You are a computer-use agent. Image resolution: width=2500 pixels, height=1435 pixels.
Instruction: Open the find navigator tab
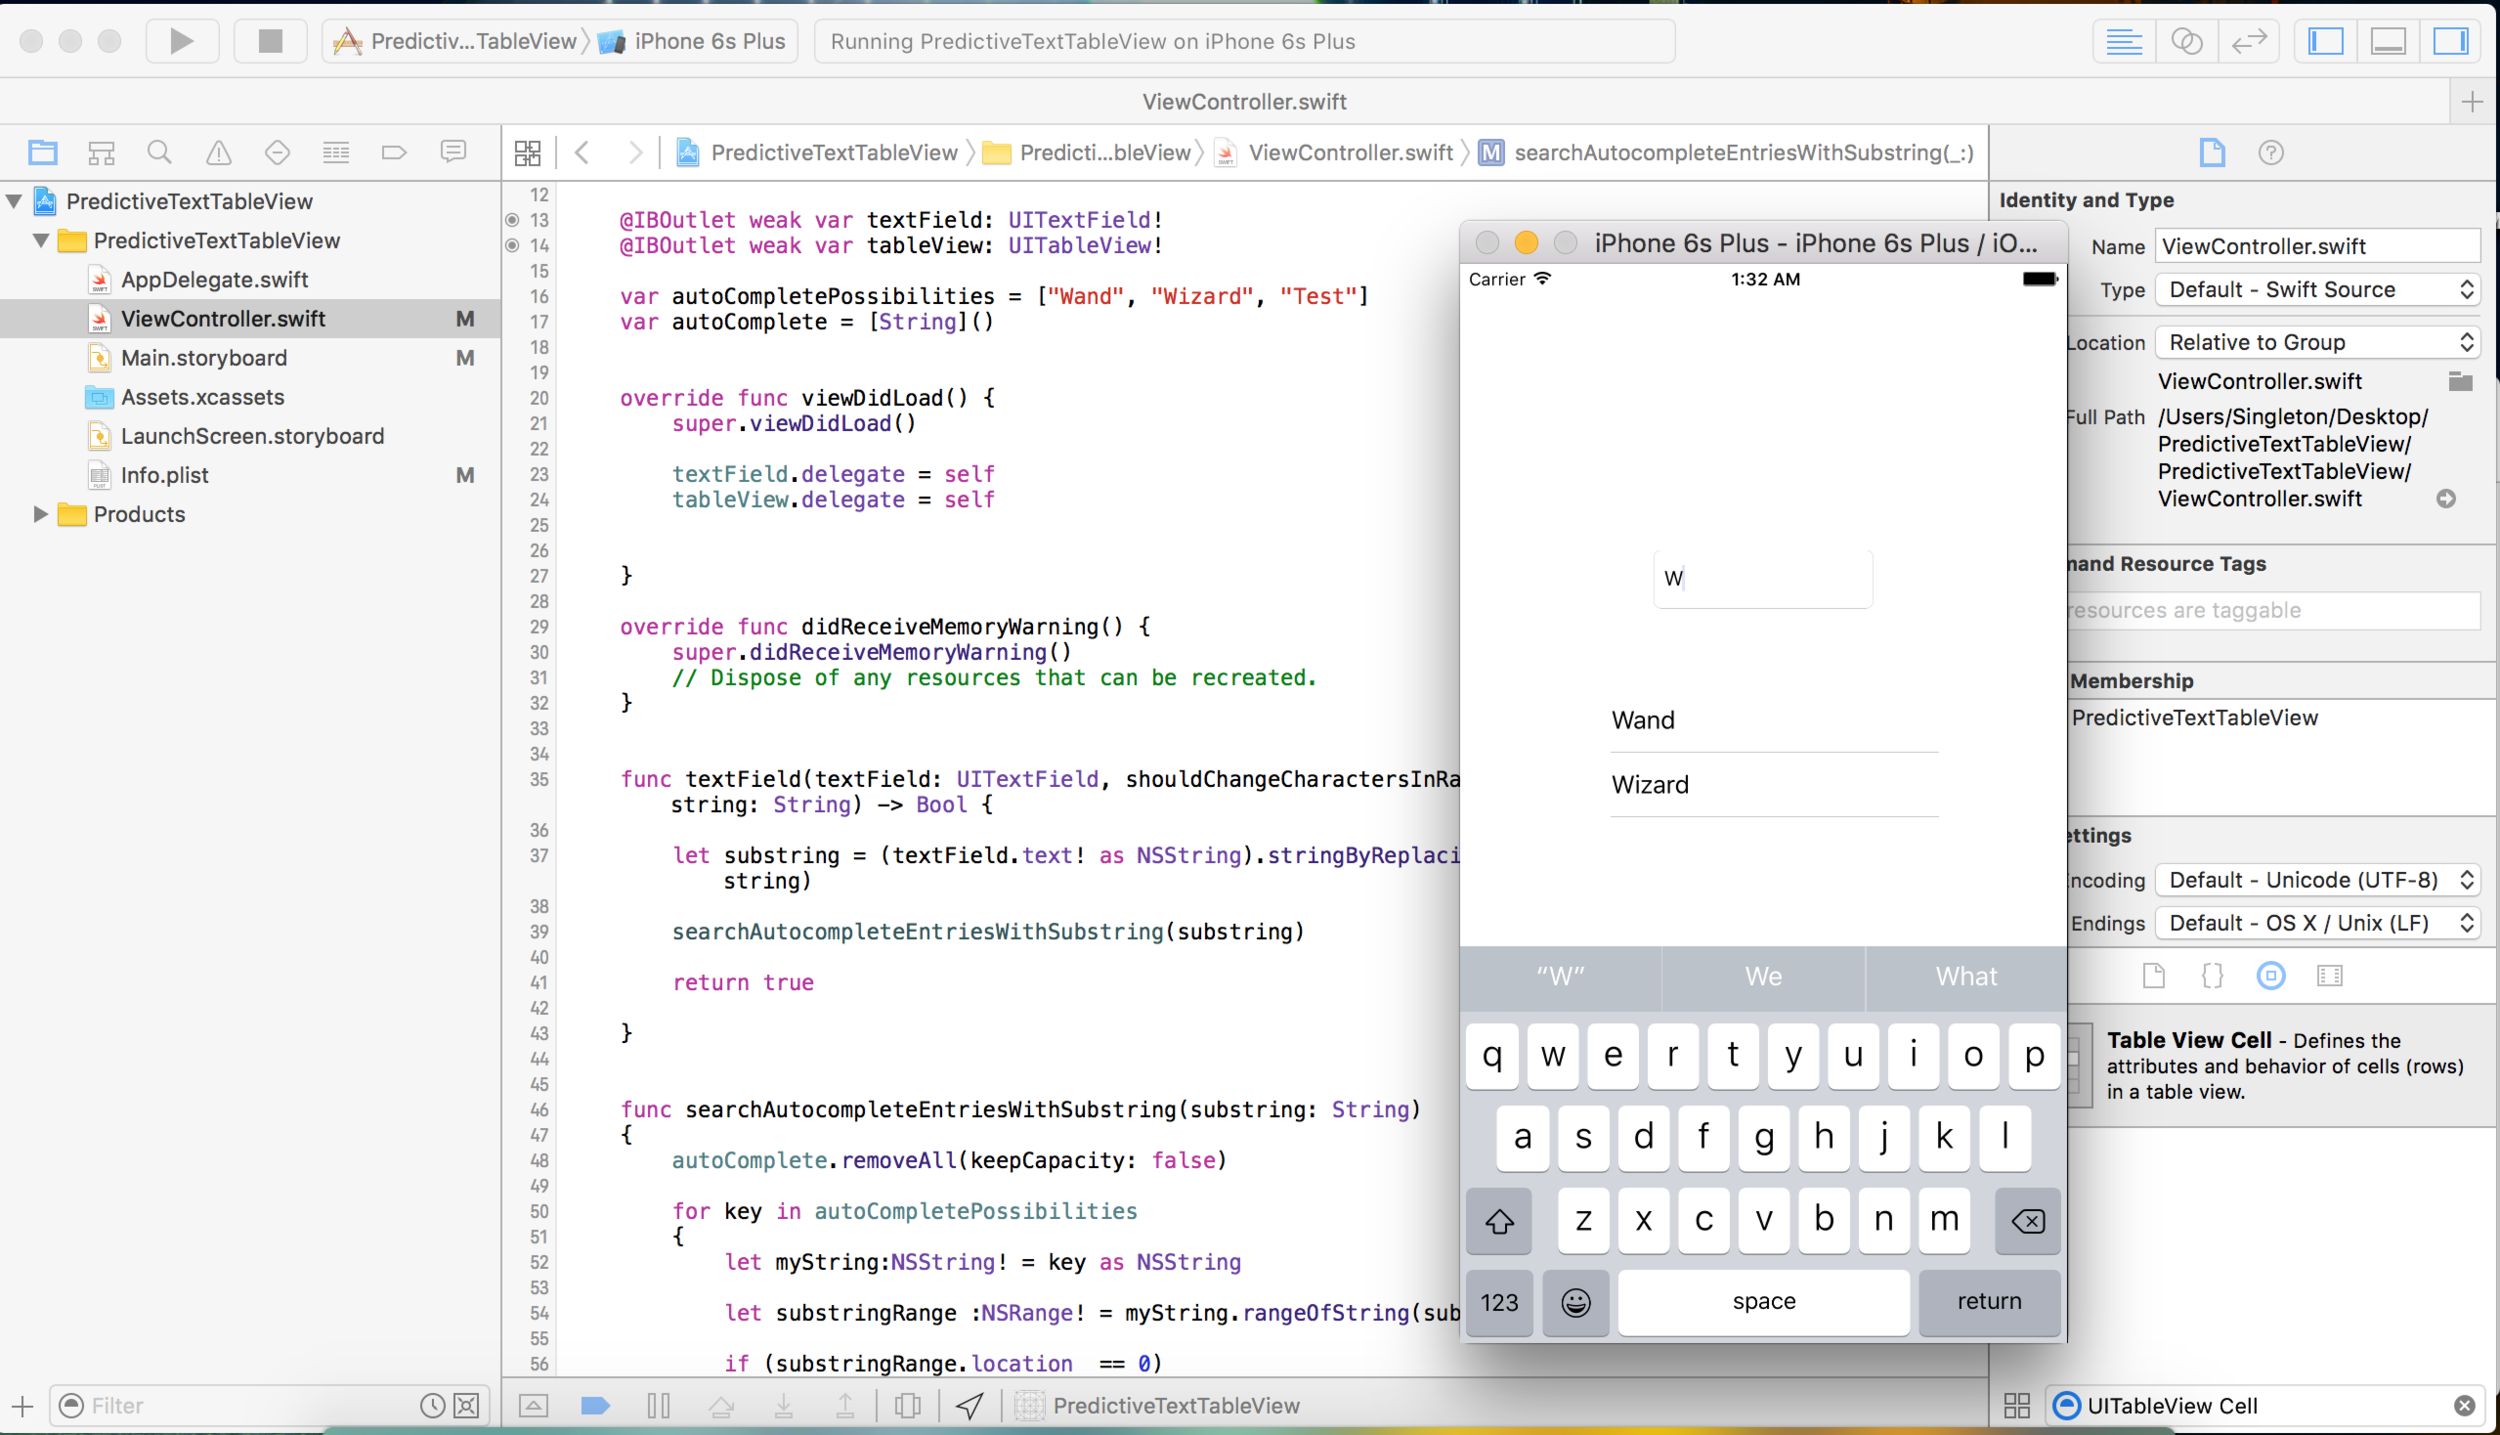[x=159, y=152]
